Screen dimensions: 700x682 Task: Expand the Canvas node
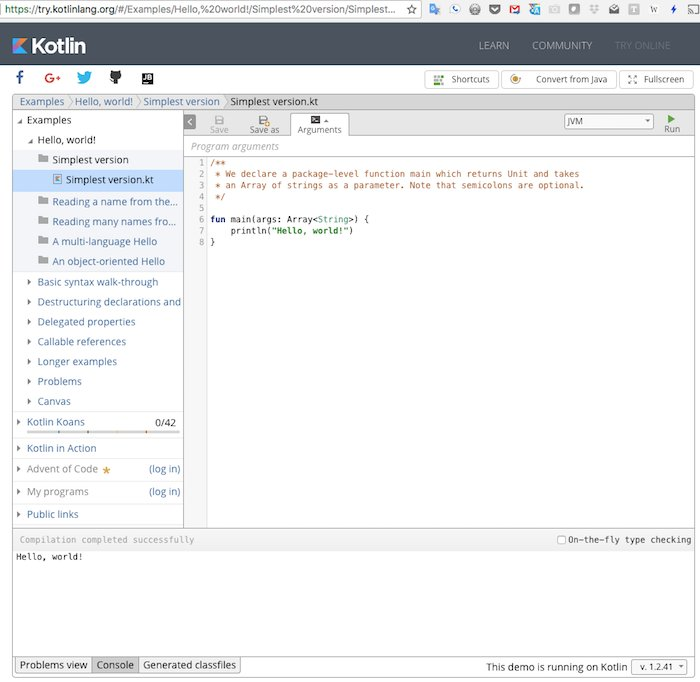(x=29, y=401)
